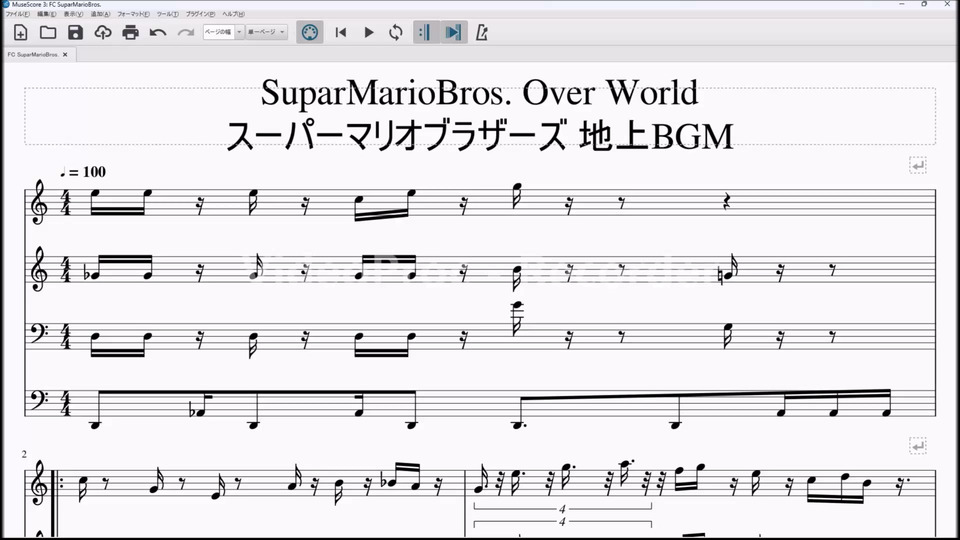Undo the last action
960x540 pixels.
click(158, 32)
